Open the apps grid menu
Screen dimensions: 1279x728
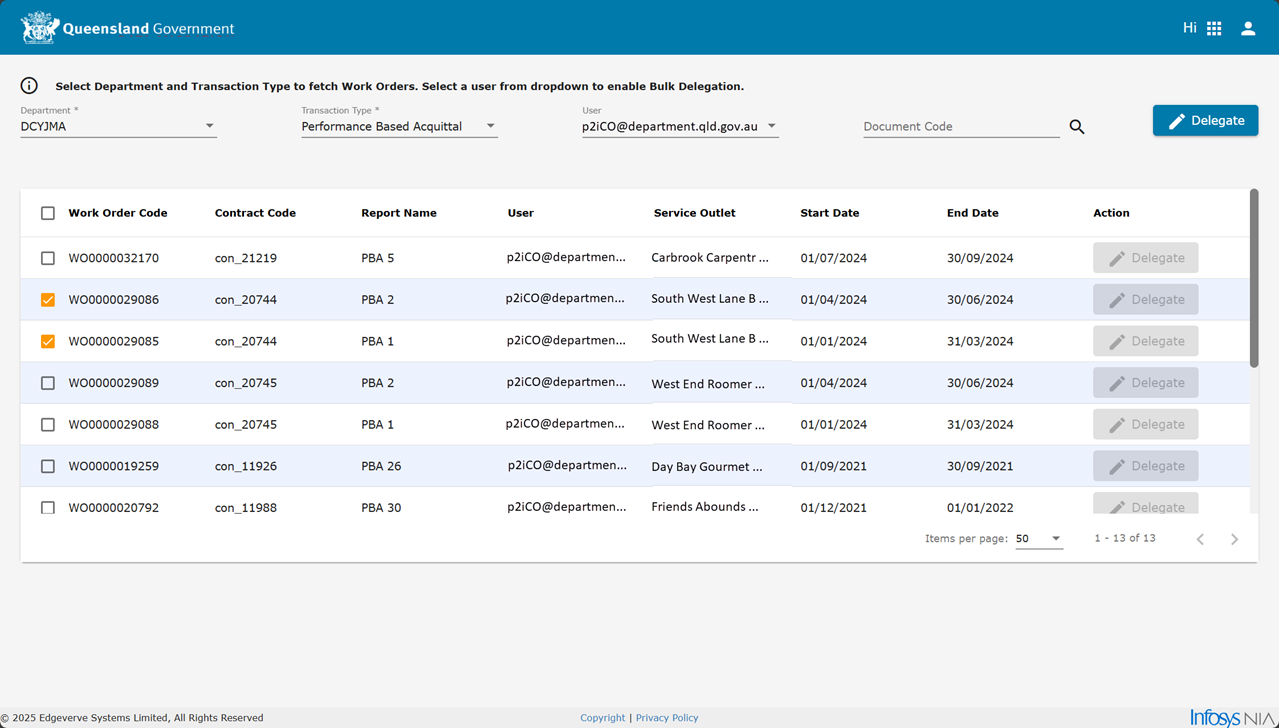pyautogui.click(x=1214, y=28)
